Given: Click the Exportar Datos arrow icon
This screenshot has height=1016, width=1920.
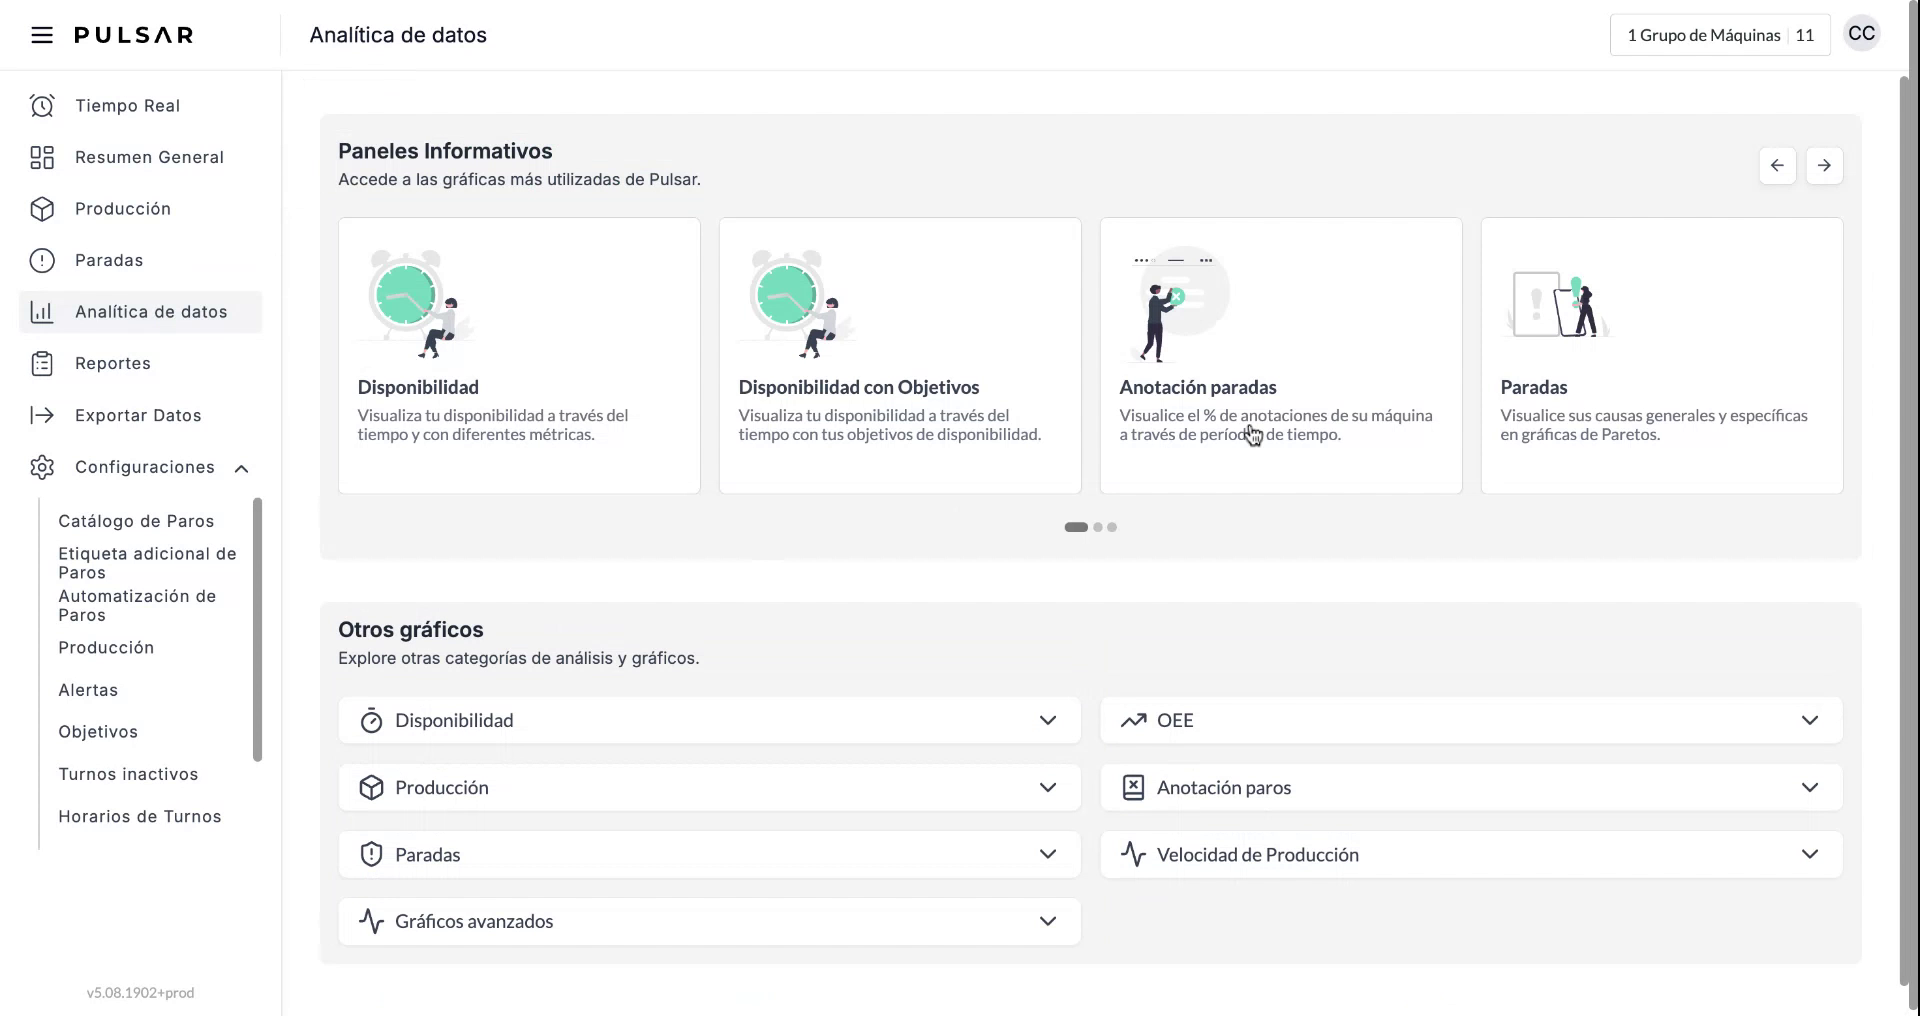Looking at the screenshot, I should 42,416.
